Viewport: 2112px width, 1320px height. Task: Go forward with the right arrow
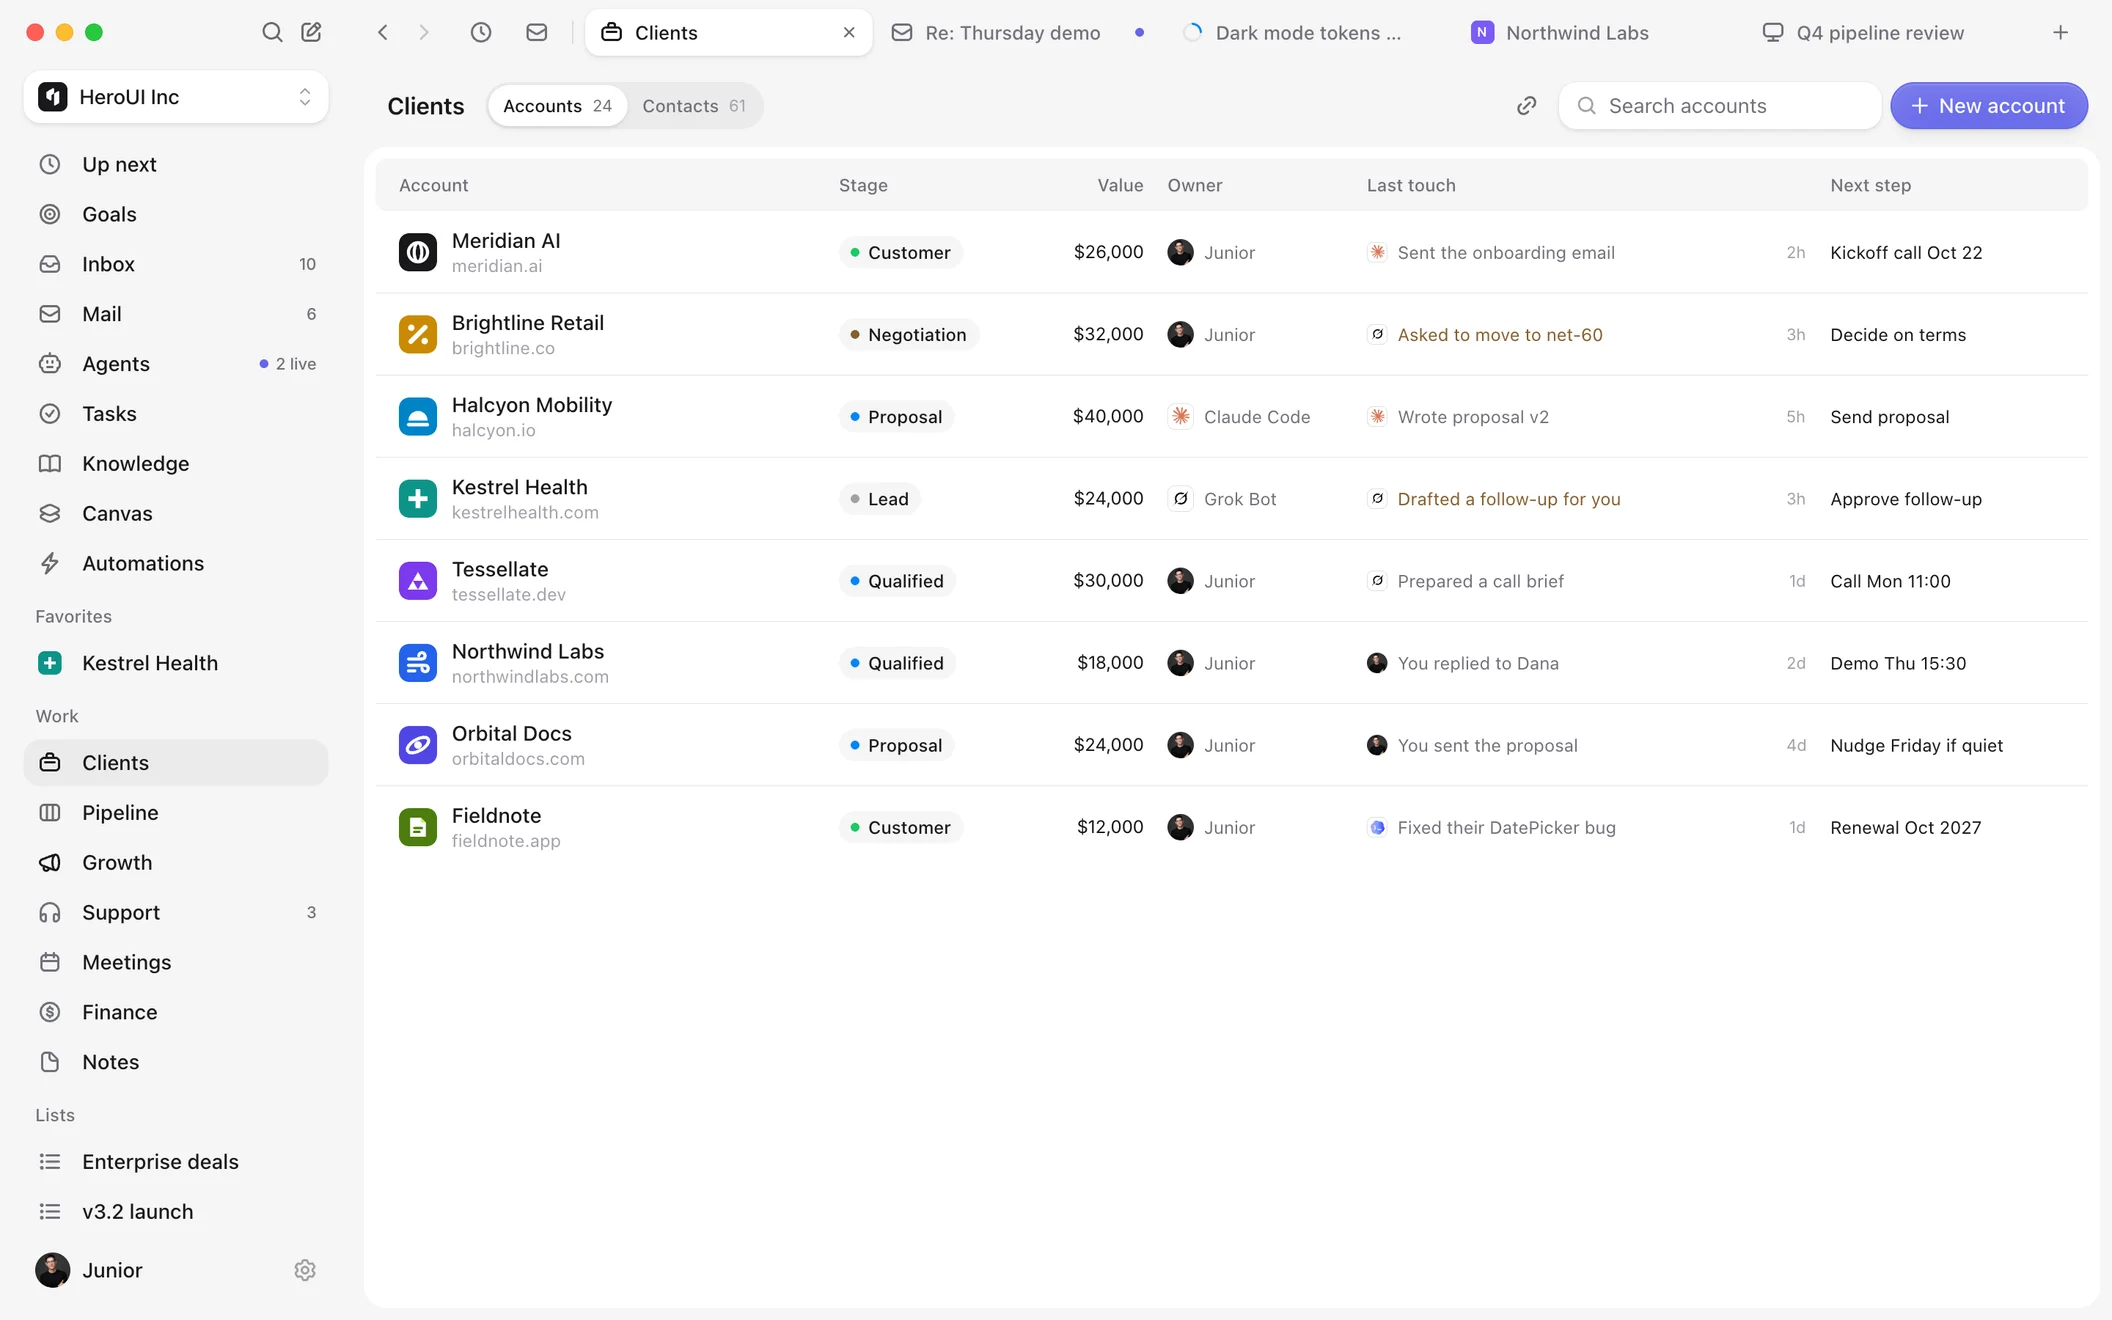424,32
